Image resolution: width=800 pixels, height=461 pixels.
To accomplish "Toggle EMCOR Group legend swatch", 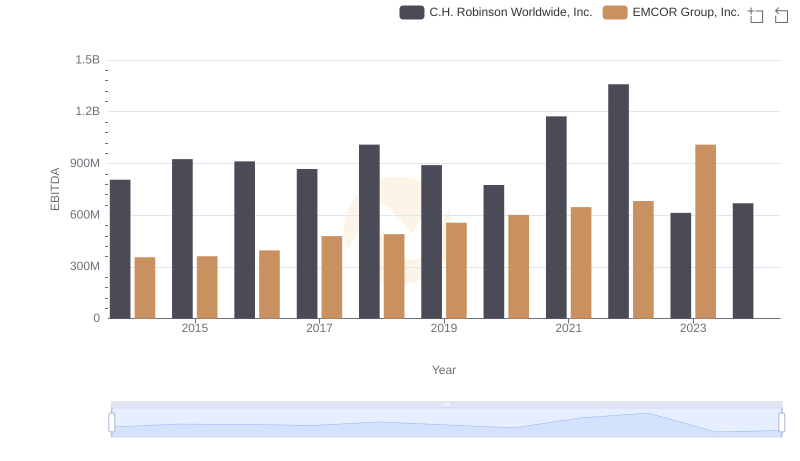I will point(615,12).
